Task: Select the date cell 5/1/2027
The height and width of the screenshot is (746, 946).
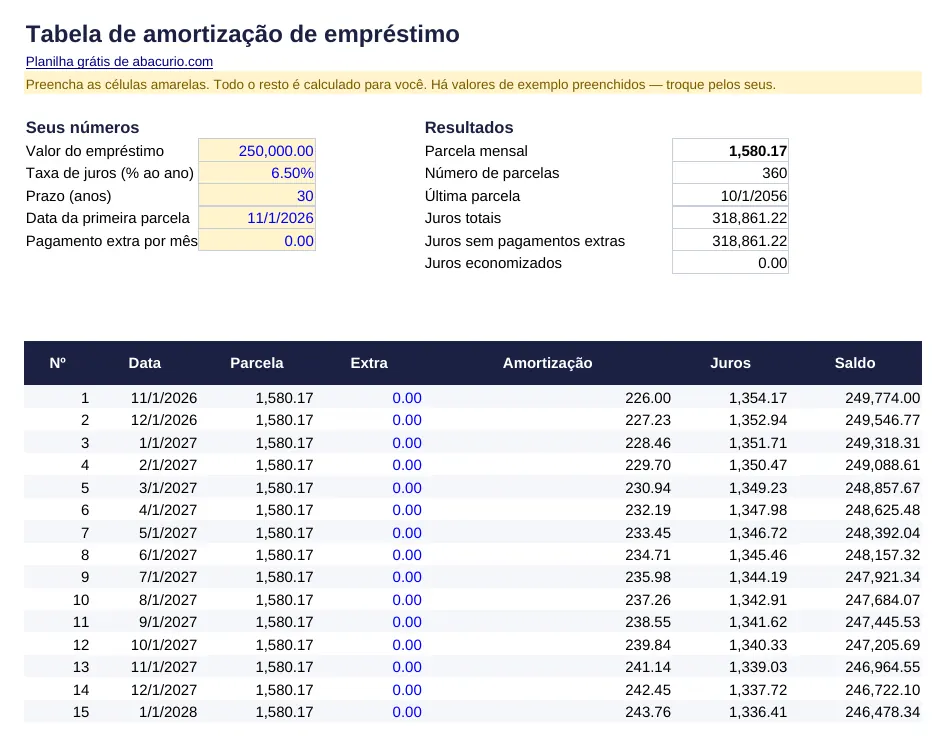Action: click(168, 533)
